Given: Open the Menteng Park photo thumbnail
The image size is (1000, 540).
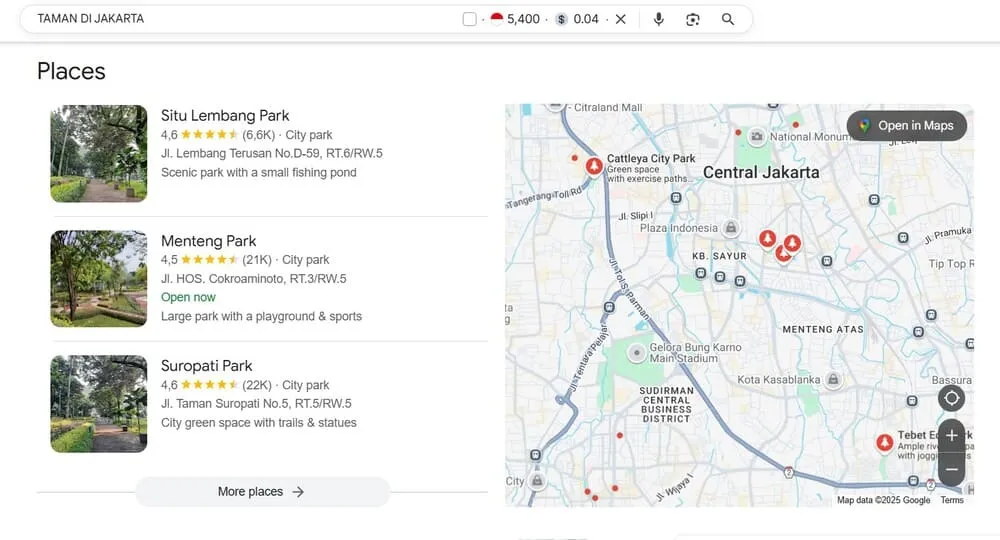Looking at the screenshot, I should pyautogui.click(x=99, y=279).
